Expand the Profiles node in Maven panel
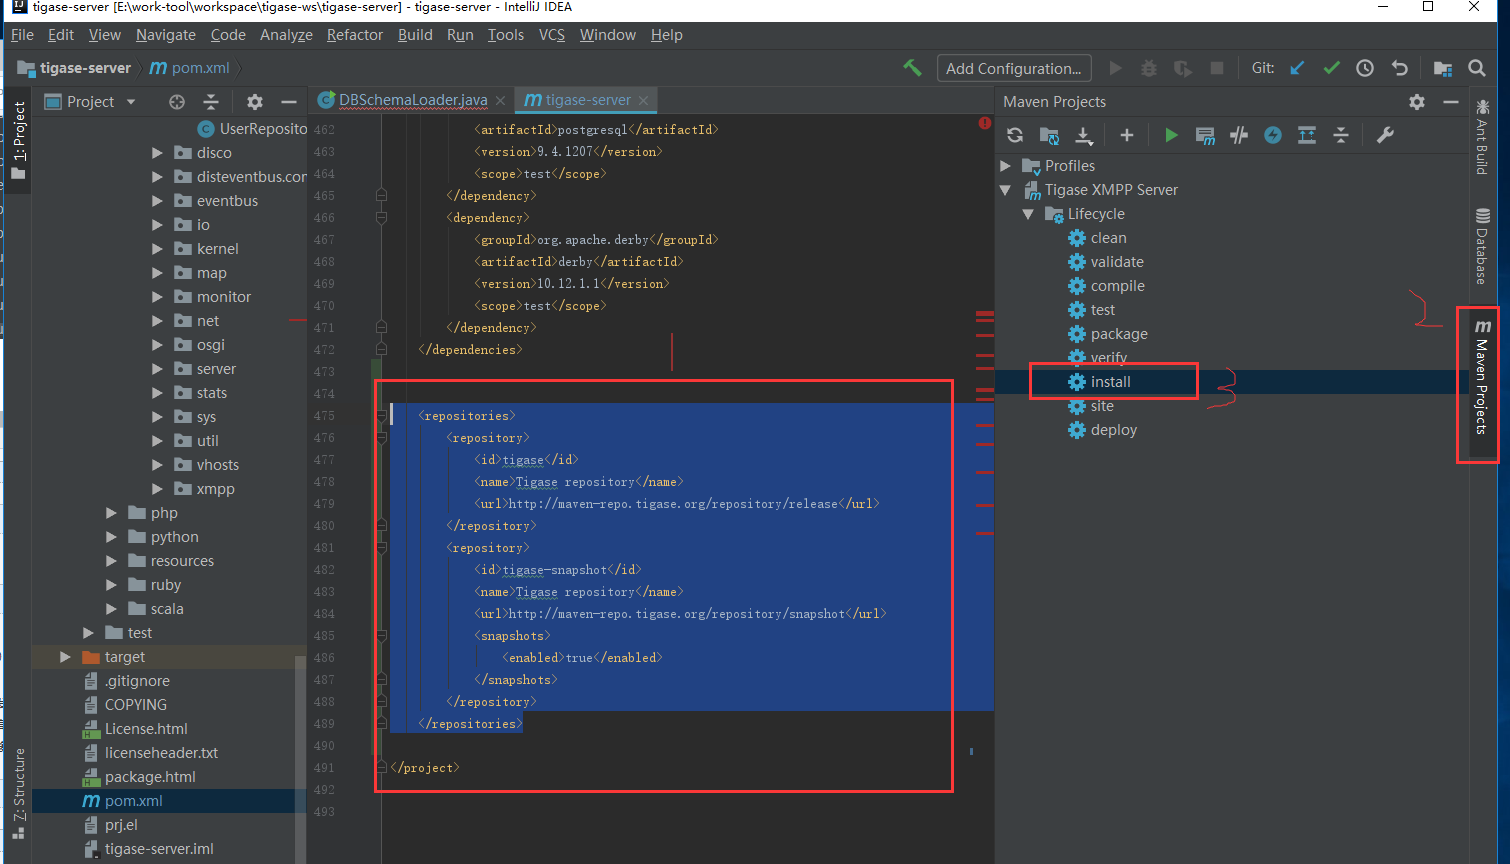The image size is (1510, 864). 1006,166
